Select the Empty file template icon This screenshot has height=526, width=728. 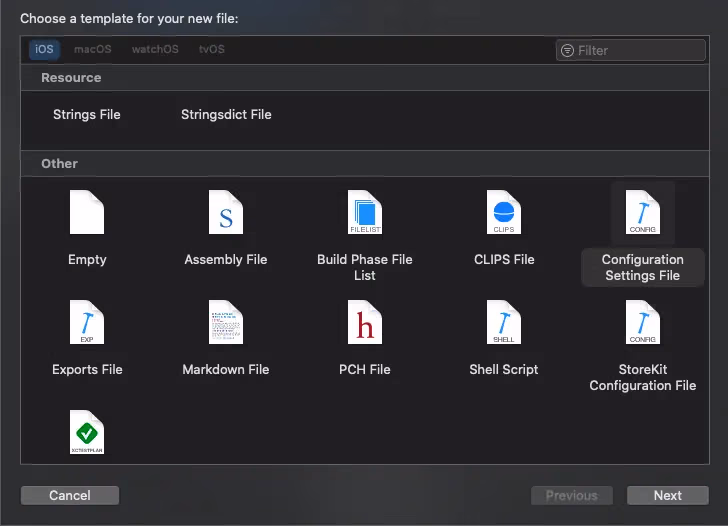point(87,212)
